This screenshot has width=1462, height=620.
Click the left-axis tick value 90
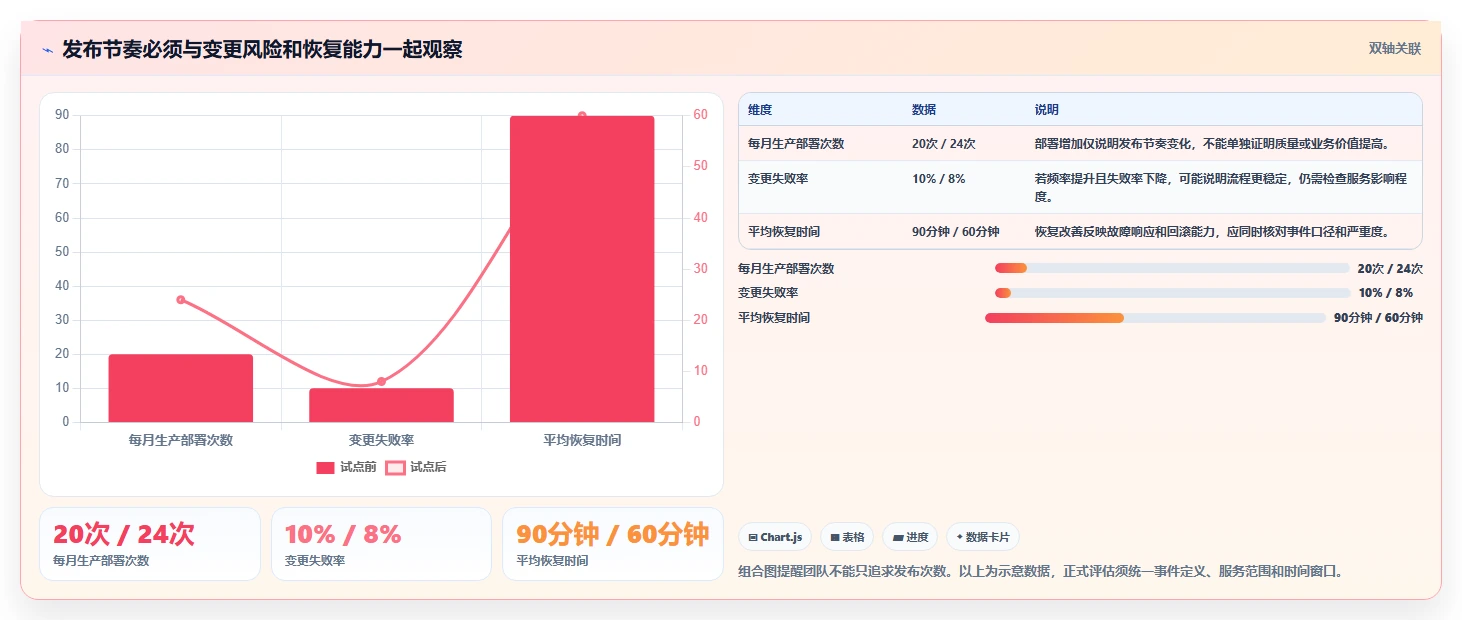(62, 115)
